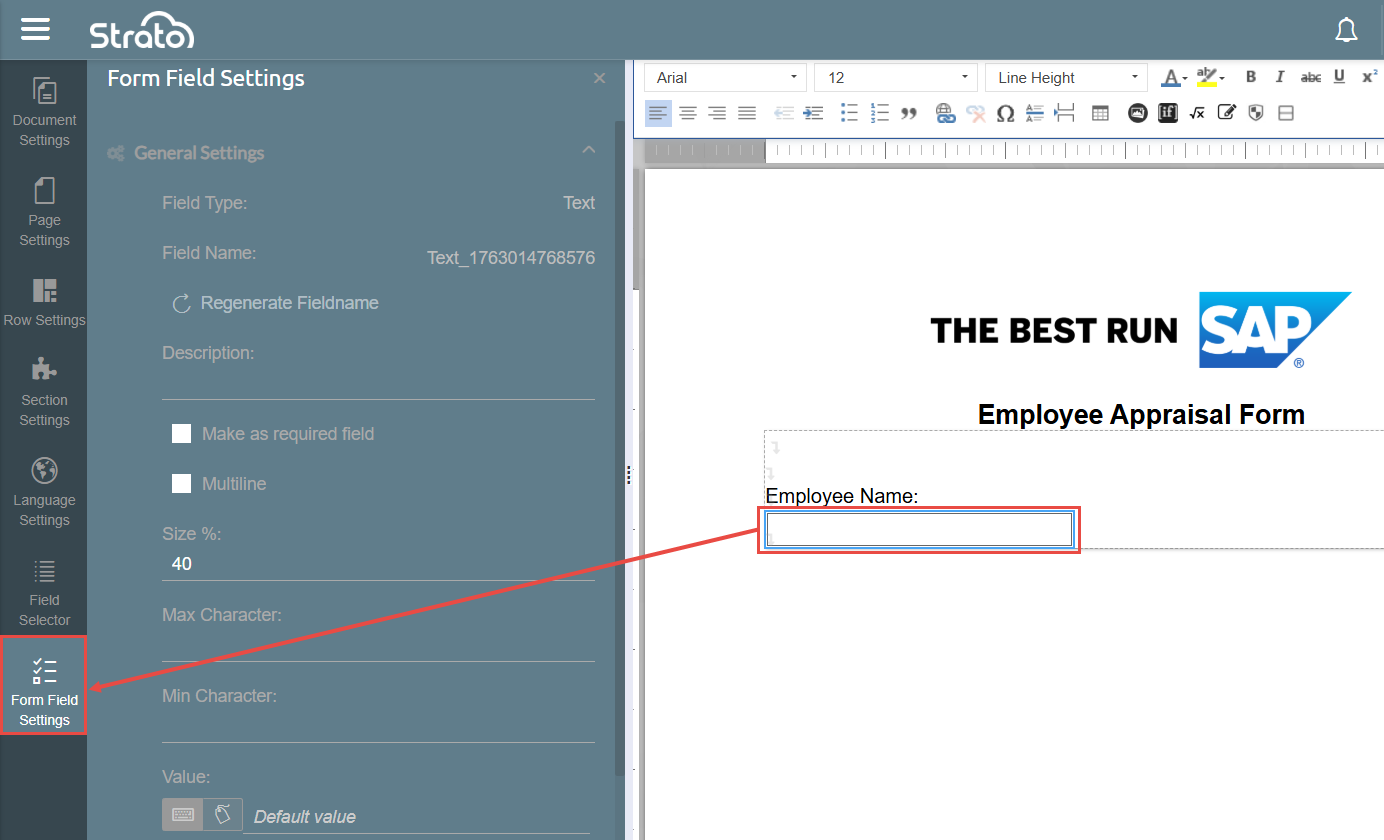Check the Make as required field box
The height and width of the screenshot is (840, 1384).
(x=182, y=434)
